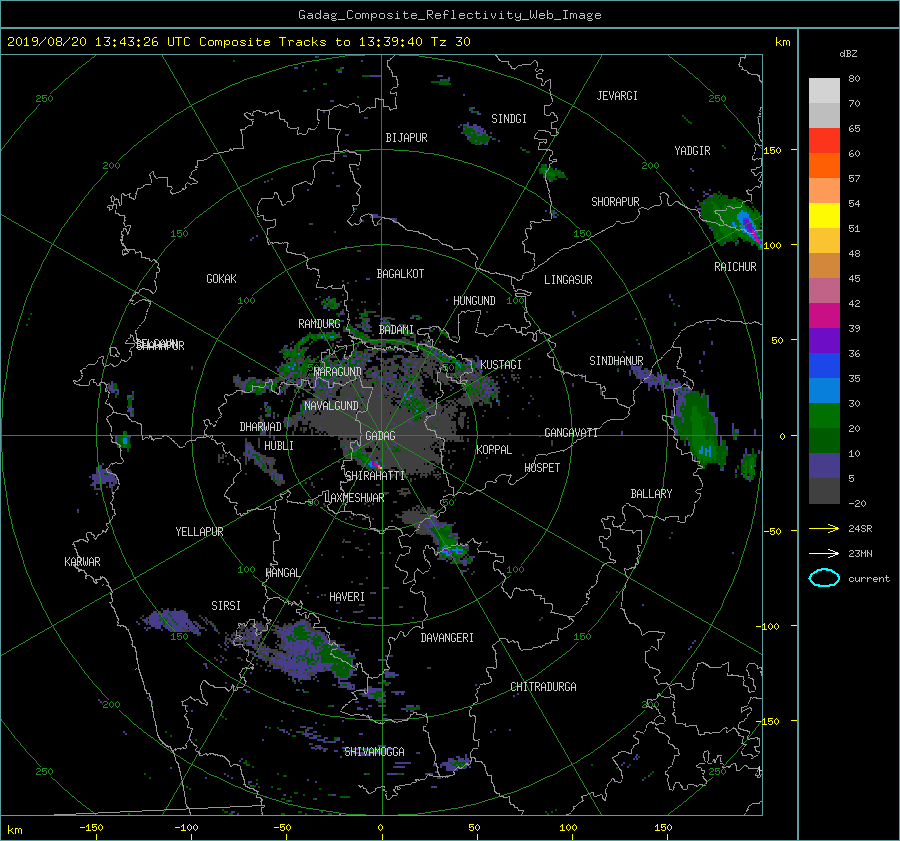The image size is (900, 841).
Task: Click the RAICHUR city label
Action: tap(735, 267)
